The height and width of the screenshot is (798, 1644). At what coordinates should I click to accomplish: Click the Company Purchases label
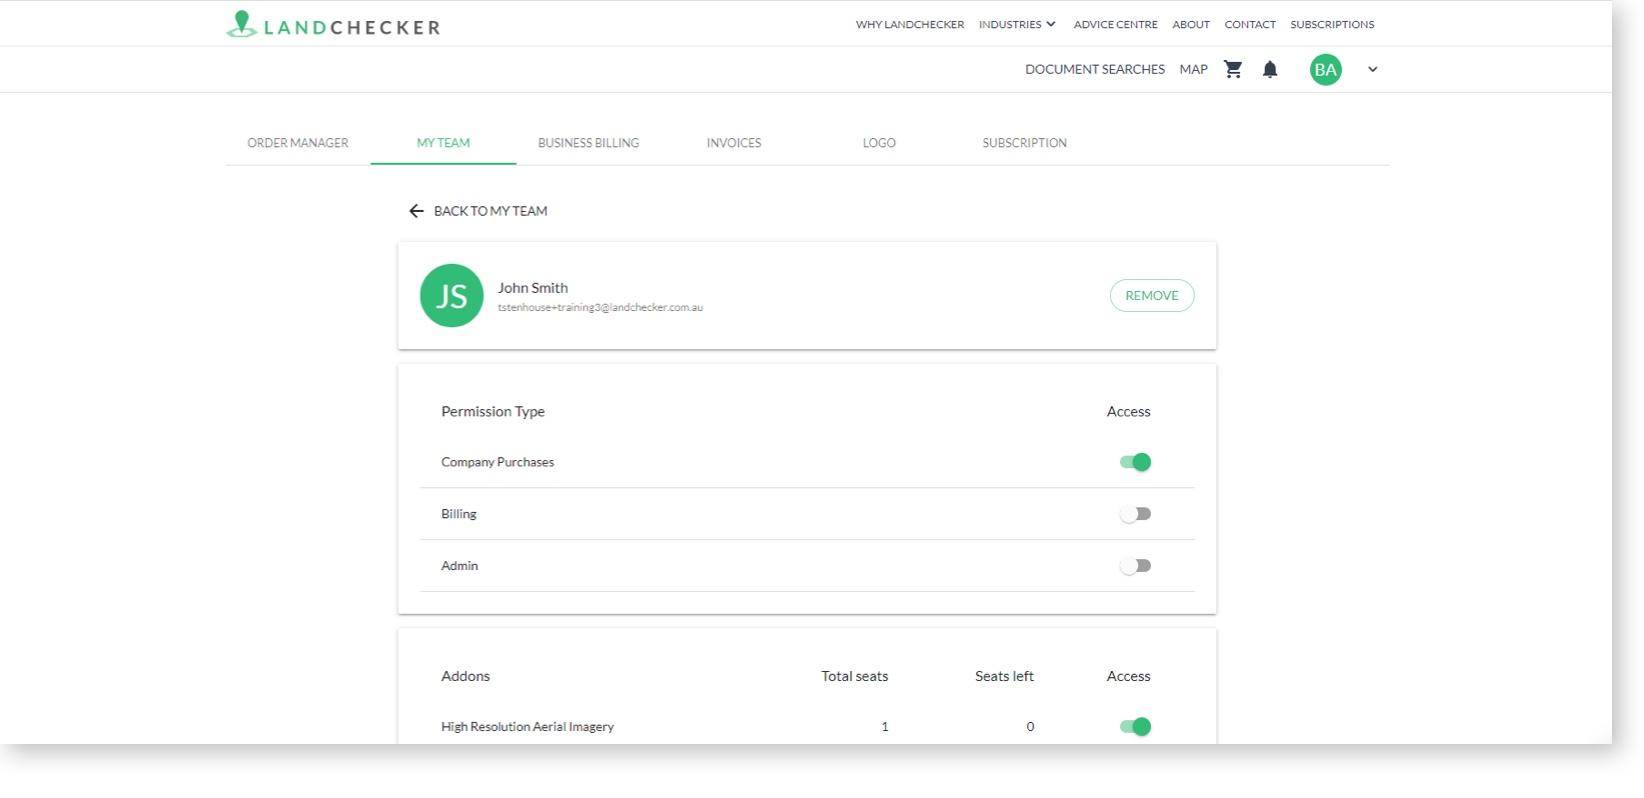(497, 462)
